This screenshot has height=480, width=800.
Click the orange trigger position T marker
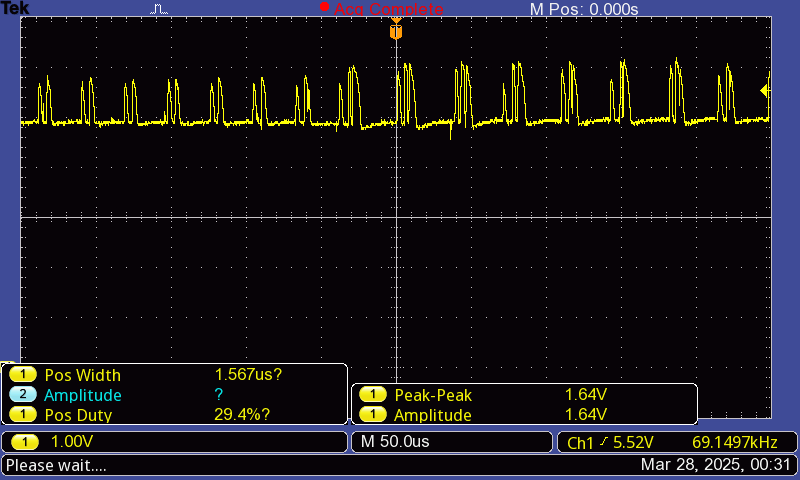(x=396, y=32)
